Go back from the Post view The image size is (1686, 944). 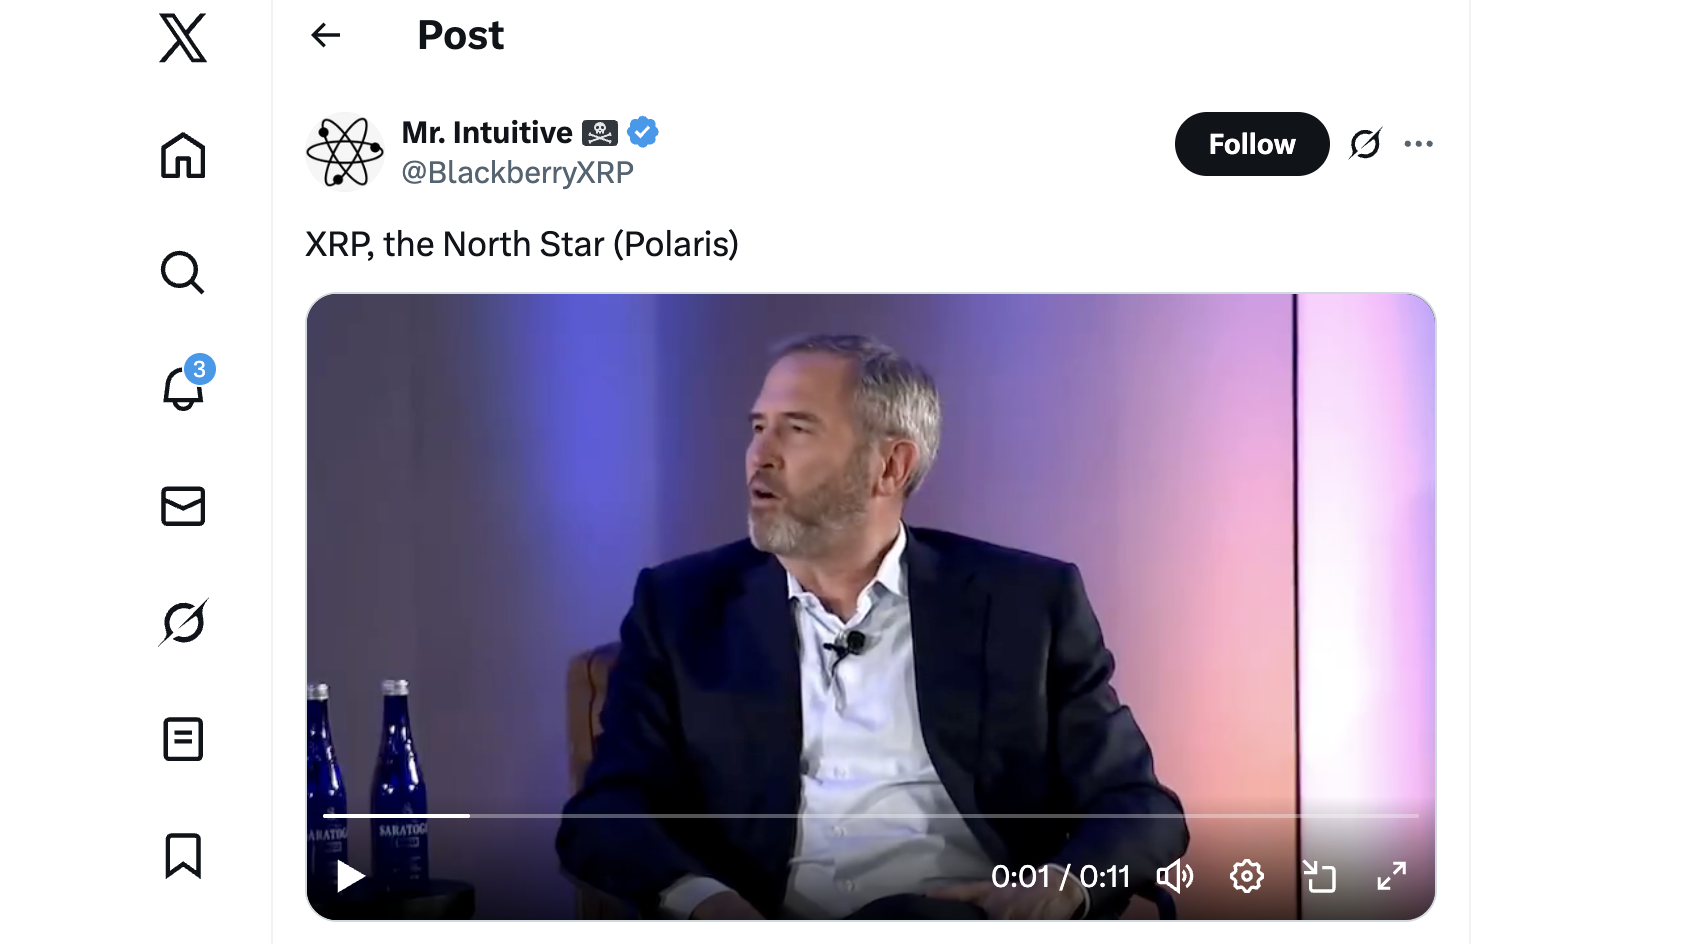pyautogui.click(x=325, y=34)
